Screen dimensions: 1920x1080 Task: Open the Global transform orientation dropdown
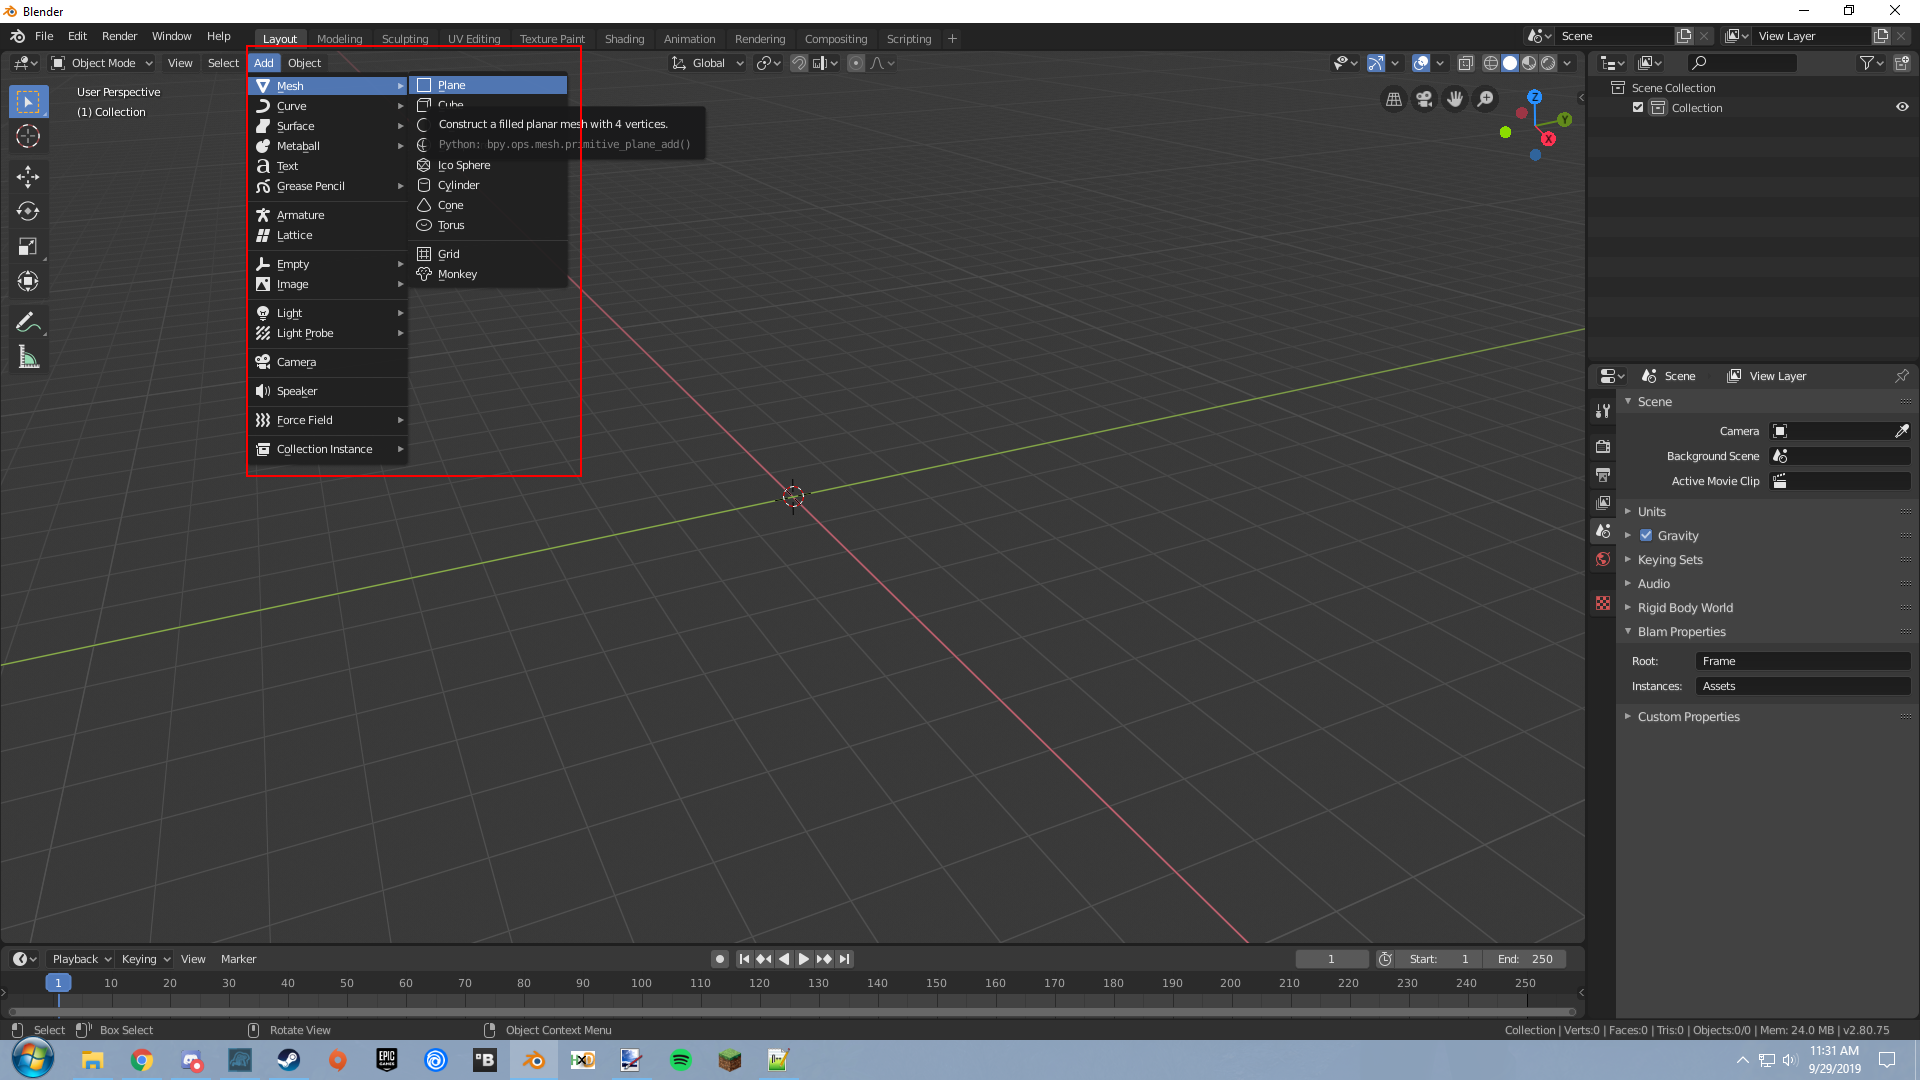tap(708, 63)
